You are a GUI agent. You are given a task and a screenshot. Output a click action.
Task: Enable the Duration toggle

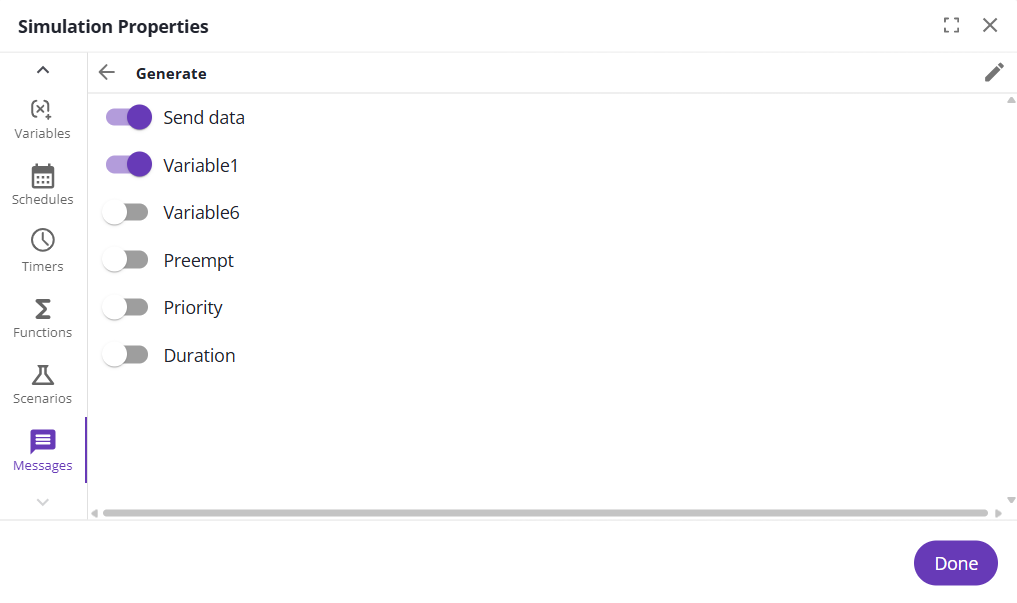(x=126, y=355)
